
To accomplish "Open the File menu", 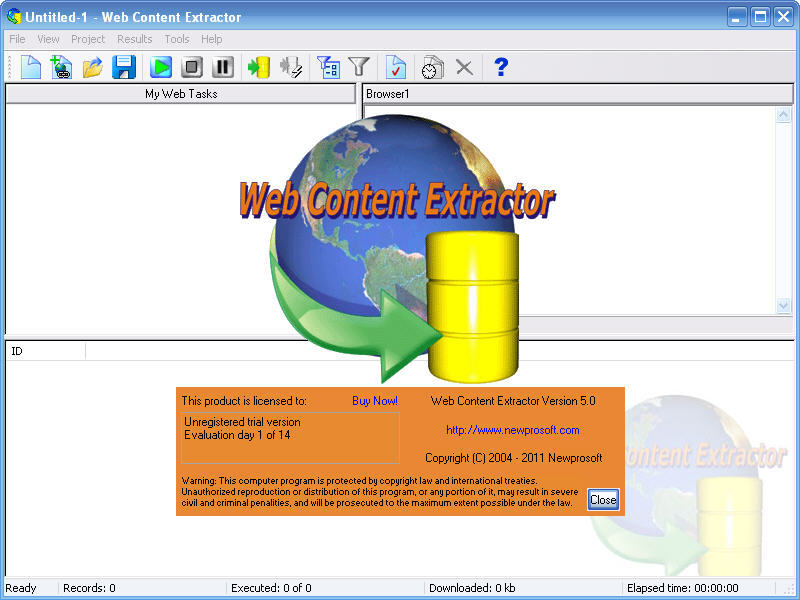I will [17, 39].
